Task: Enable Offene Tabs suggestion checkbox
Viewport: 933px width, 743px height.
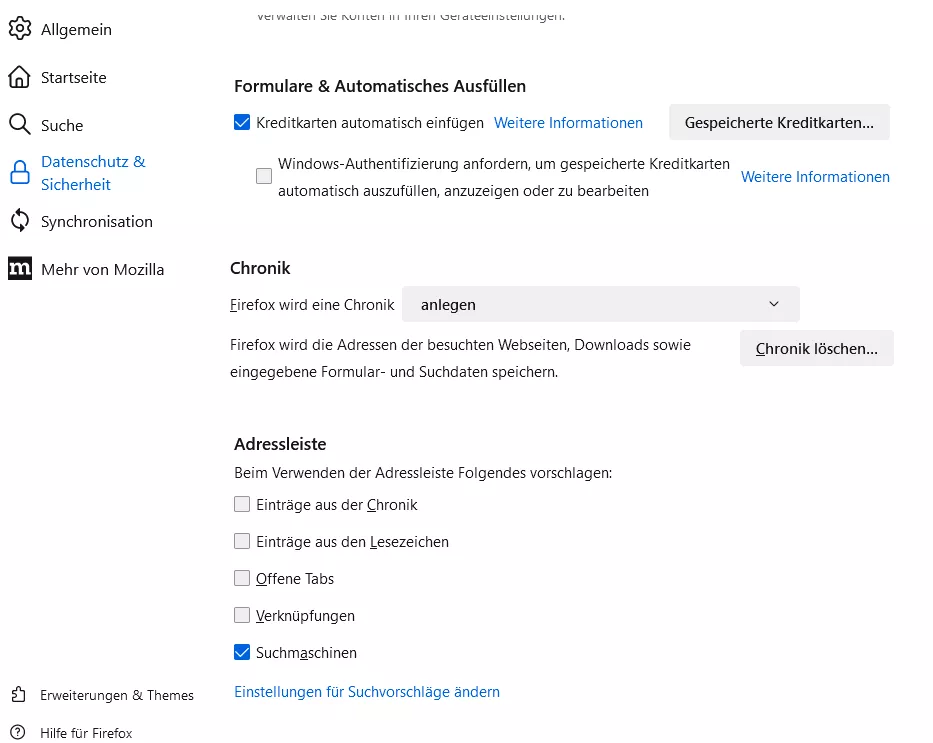Action: tap(242, 578)
